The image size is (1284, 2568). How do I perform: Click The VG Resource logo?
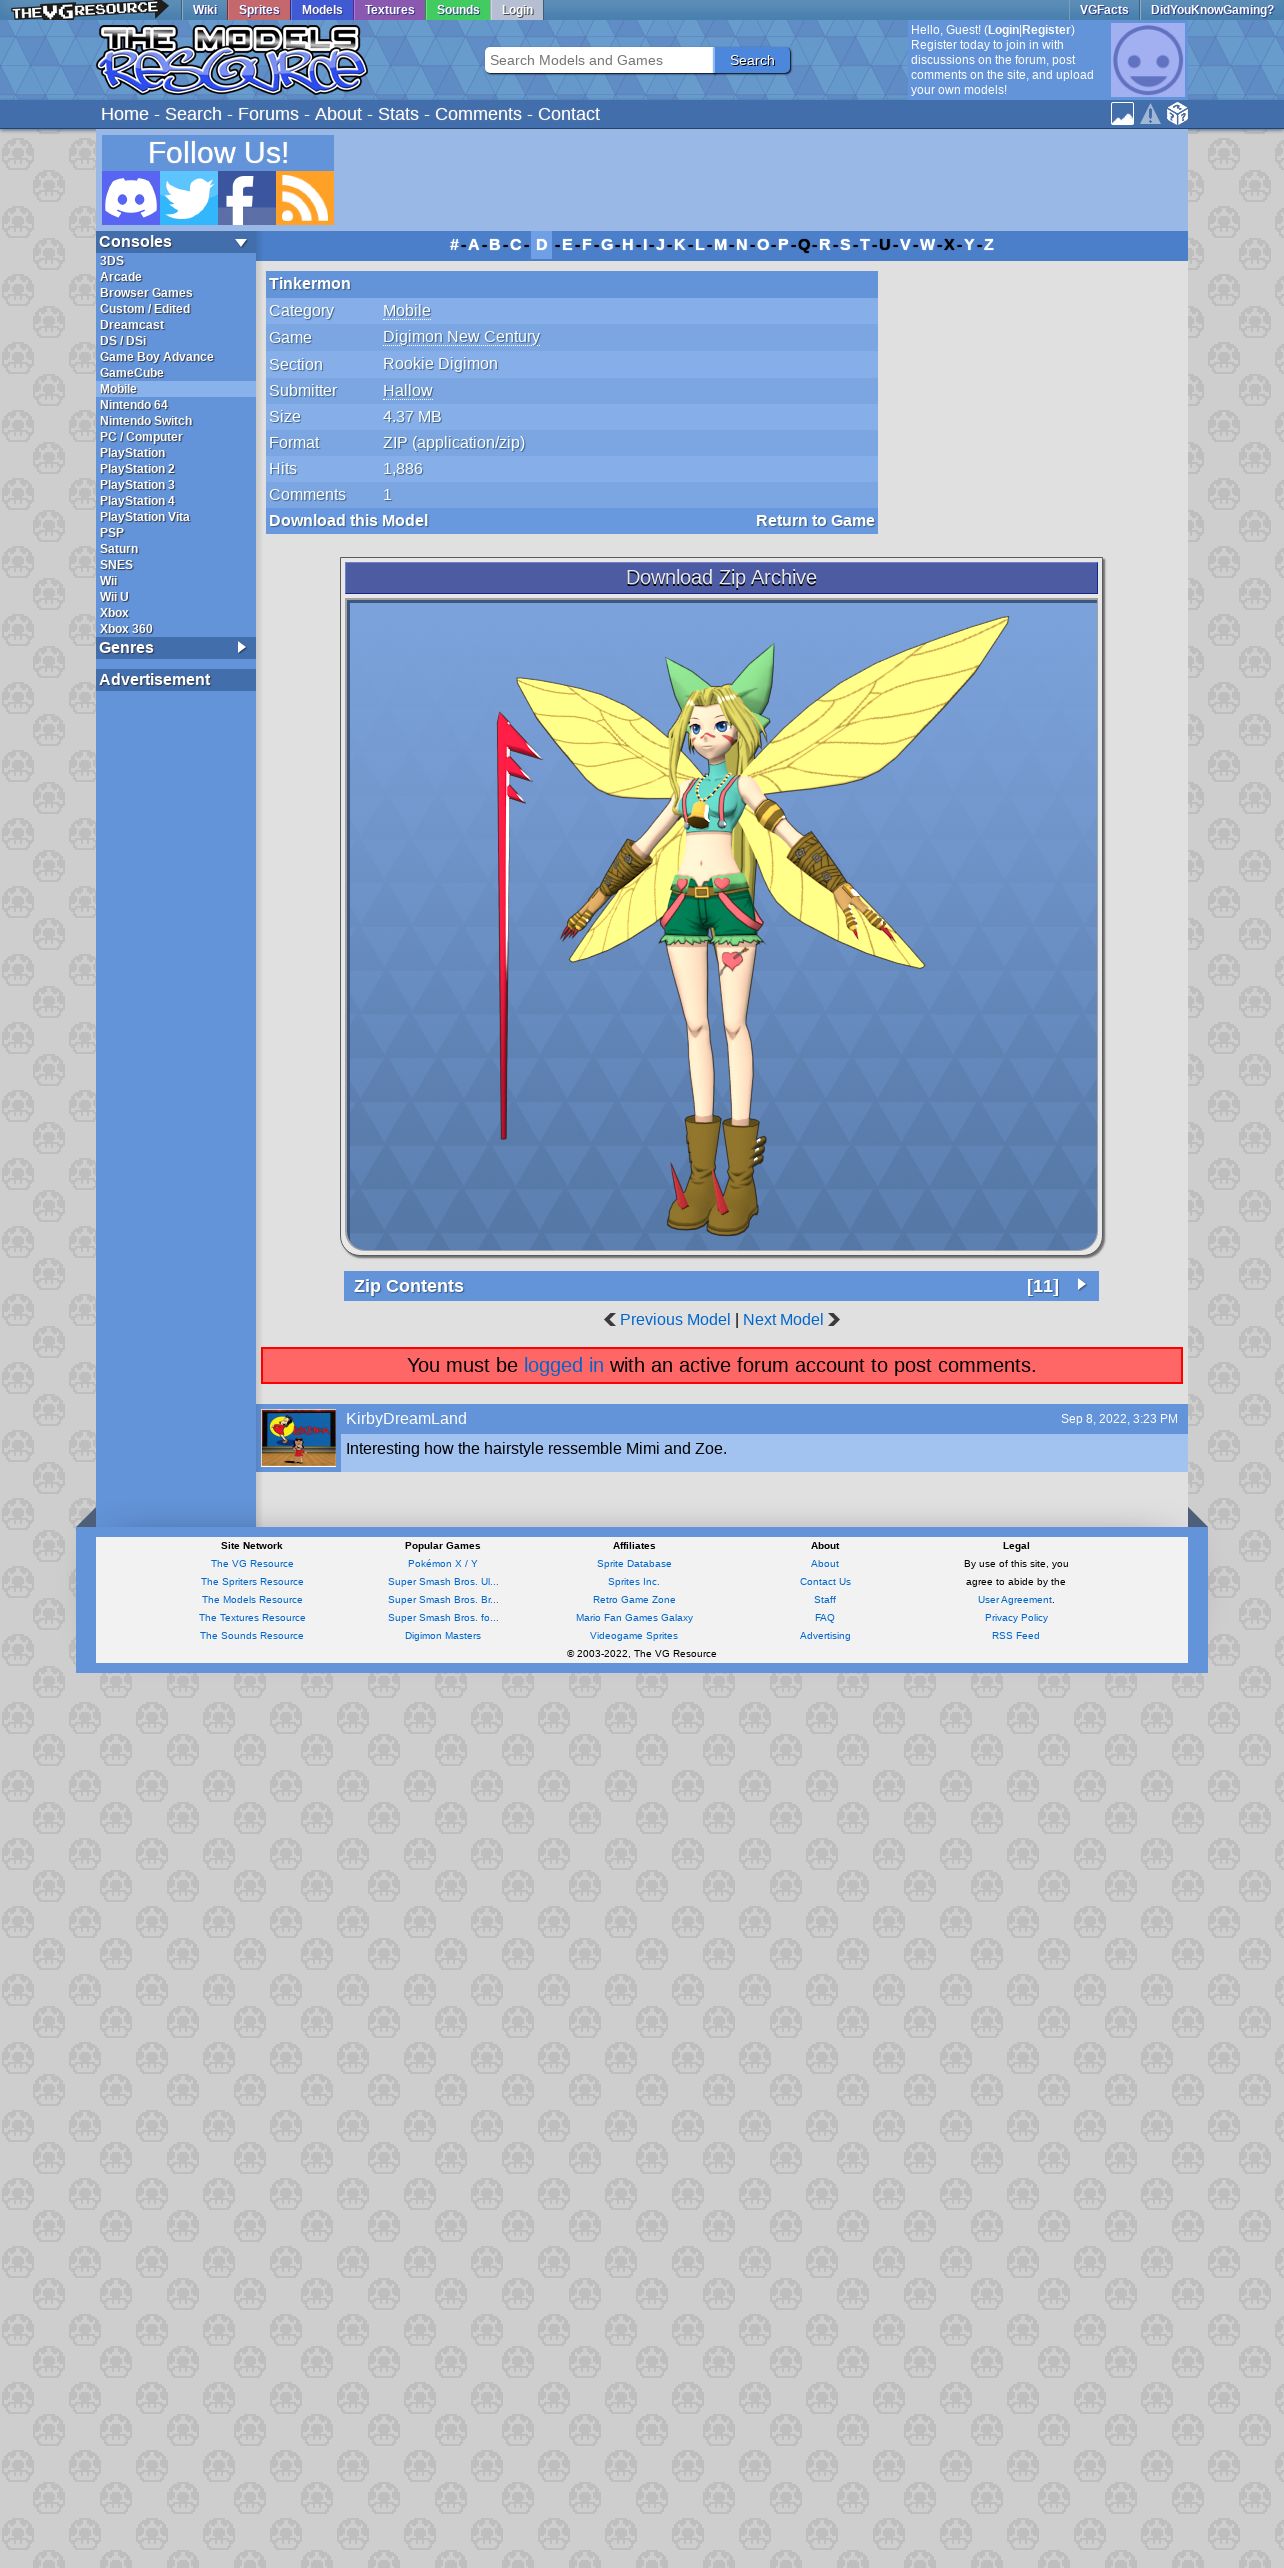pyautogui.click(x=88, y=10)
